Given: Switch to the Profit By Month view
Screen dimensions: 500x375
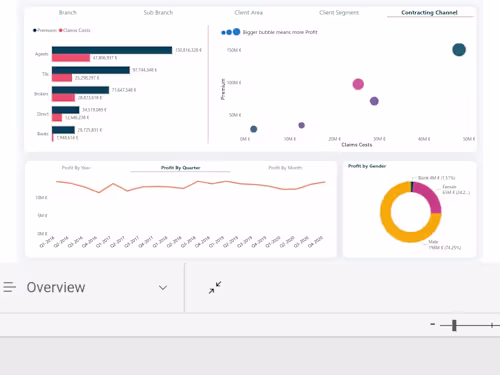Looking at the screenshot, I should (286, 168).
